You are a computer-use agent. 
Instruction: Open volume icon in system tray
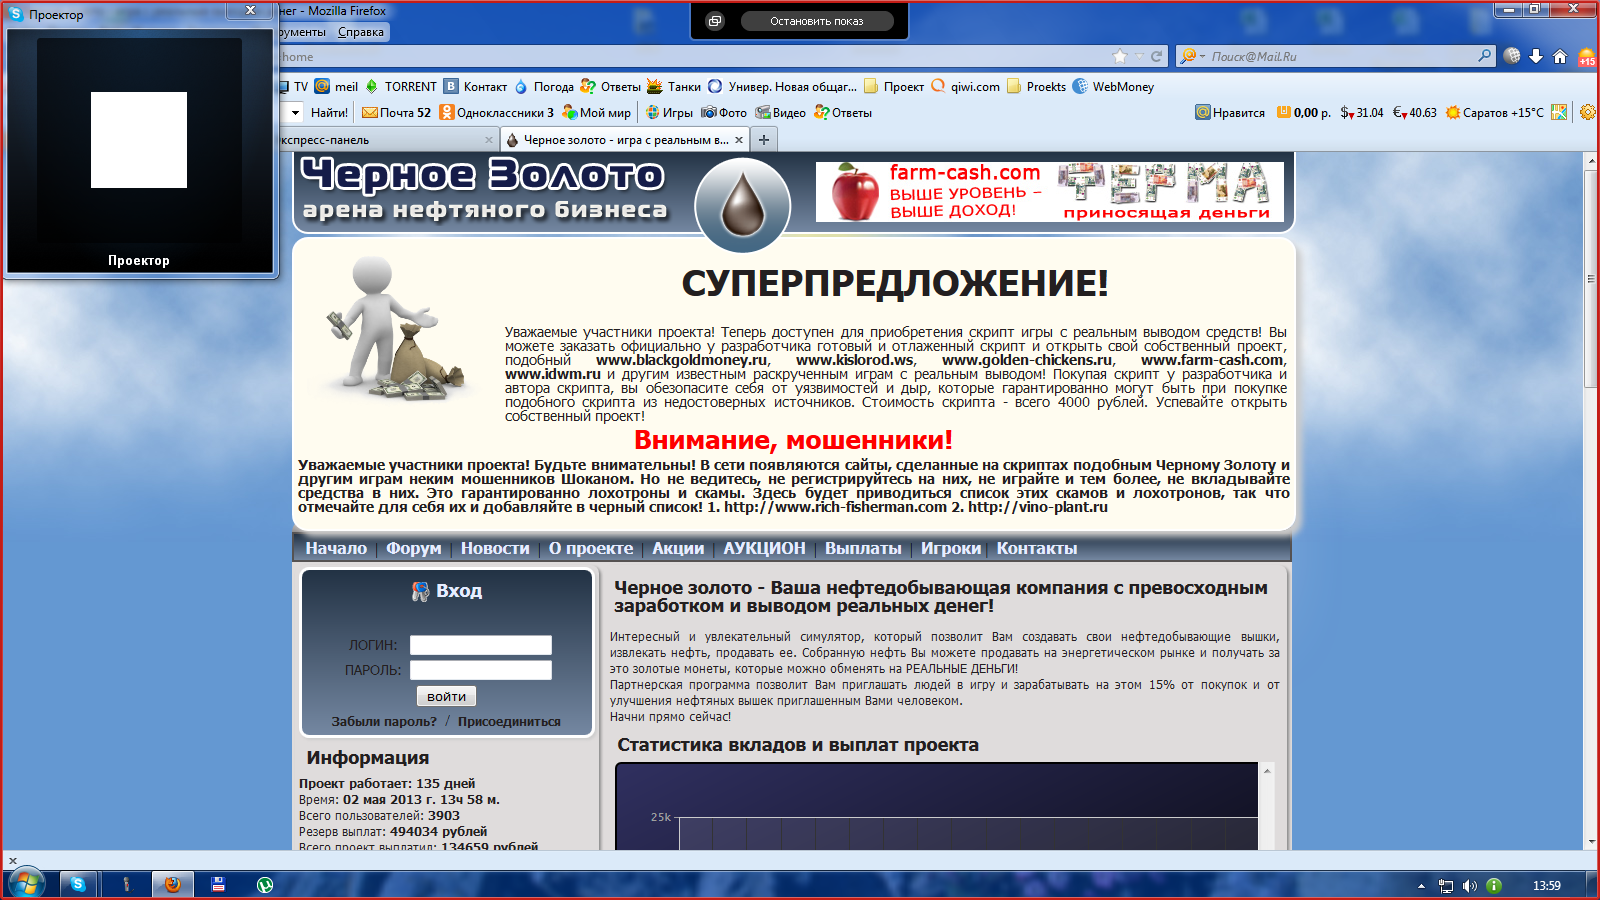click(x=1469, y=885)
